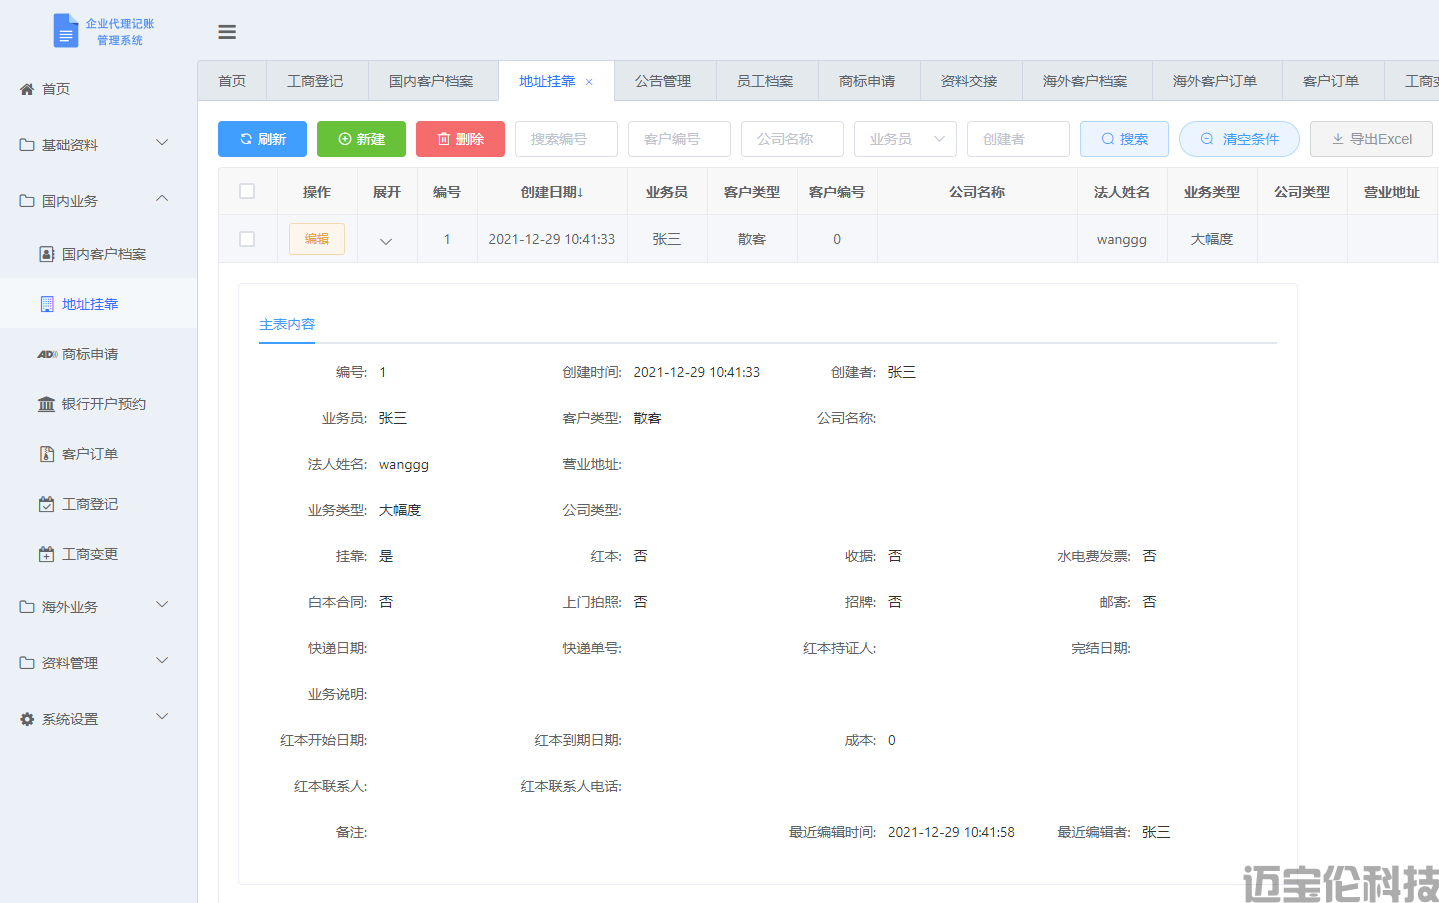This screenshot has width=1439, height=903.
Task: Click the folder icon next to 国内业务
Action: (27, 201)
